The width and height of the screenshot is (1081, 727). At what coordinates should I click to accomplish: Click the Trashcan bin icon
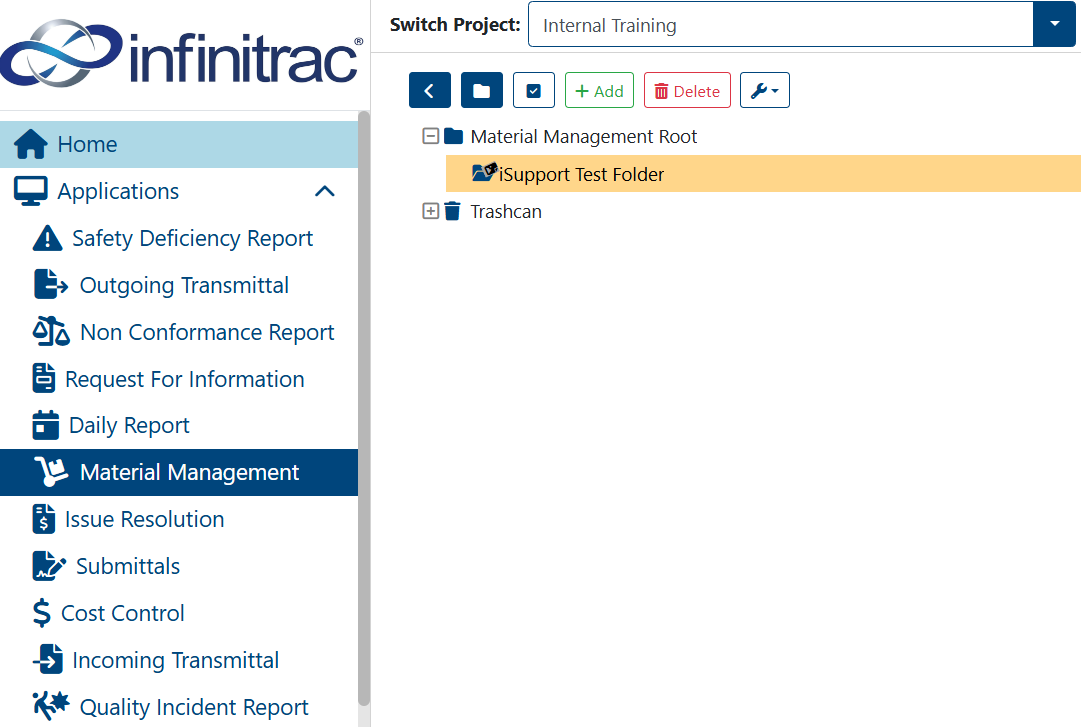pyautogui.click(x=452, y=211)
